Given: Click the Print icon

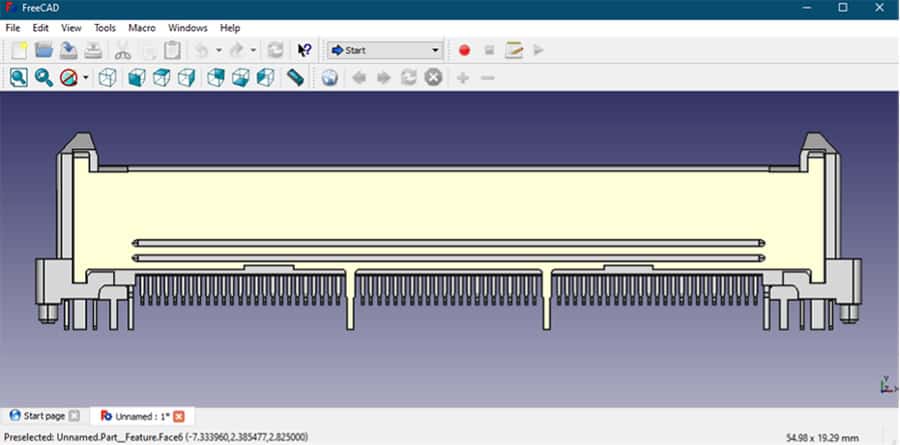Looking at the screenshot, I should point(94,51).
